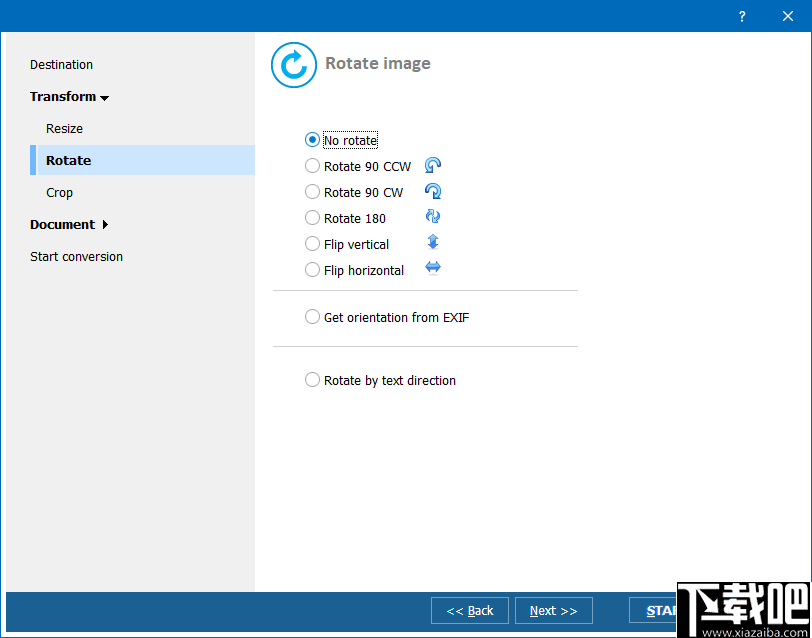The image size is (812, 638).
Task: Click the Rotate image header icon
Action: tap(294, 65)
